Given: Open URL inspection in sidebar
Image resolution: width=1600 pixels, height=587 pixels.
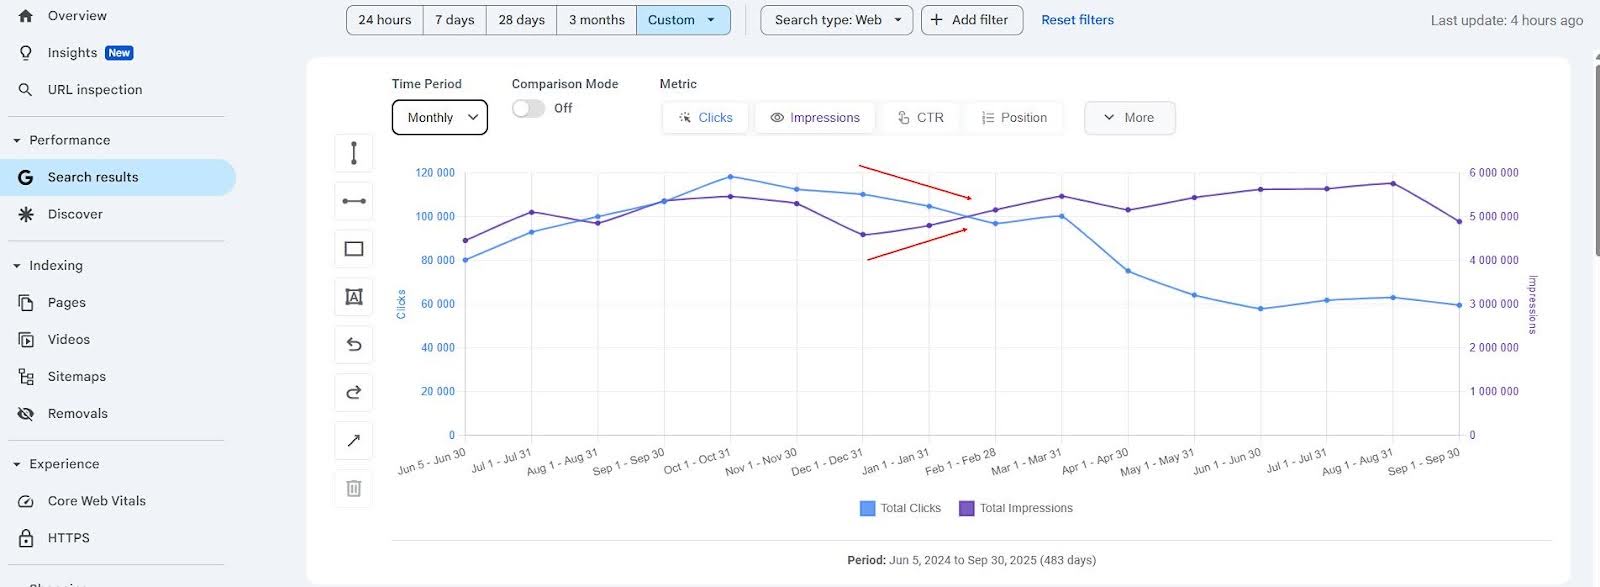Looking at the screenshot, I should tap(95, 90).
